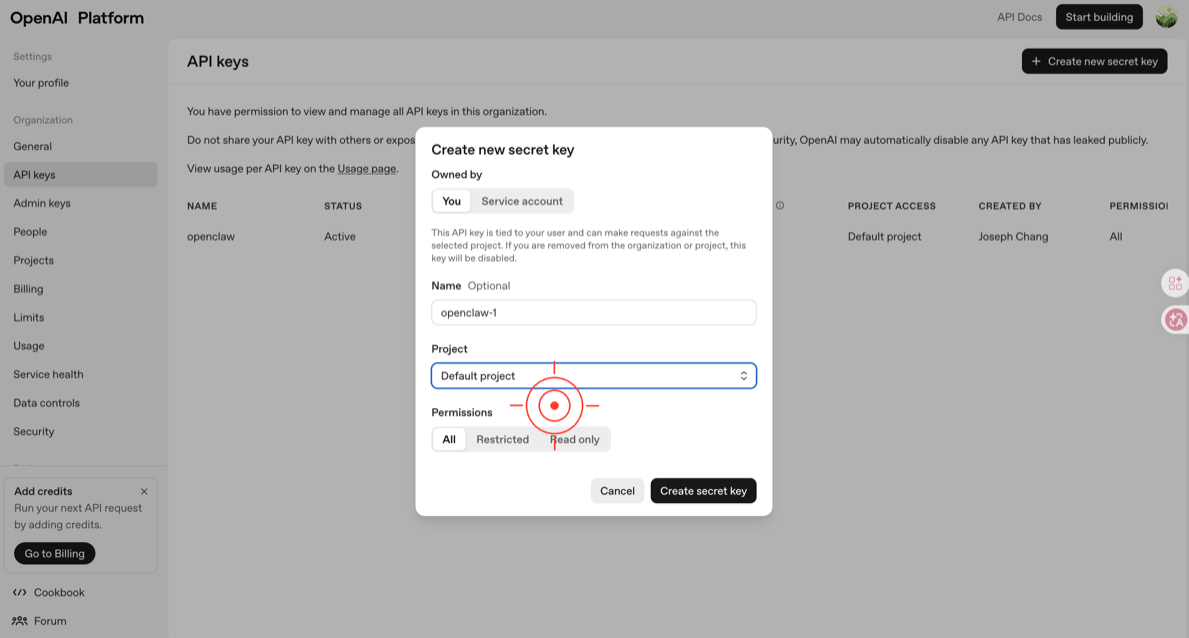Screen dimensions: 1189x638
Task: Open the Usage page link
Action: [366, 169]
